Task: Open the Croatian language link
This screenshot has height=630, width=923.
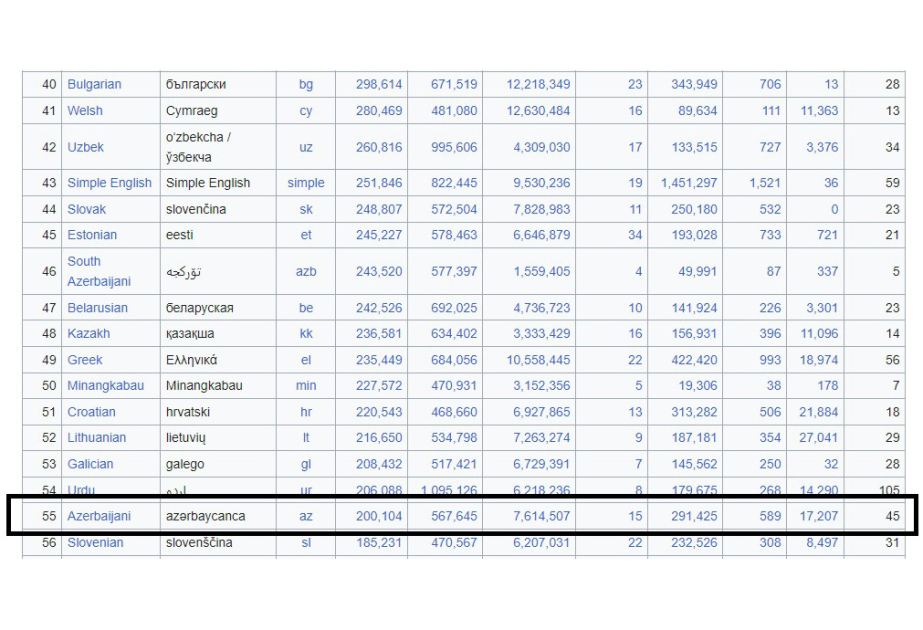Action: 91,412
